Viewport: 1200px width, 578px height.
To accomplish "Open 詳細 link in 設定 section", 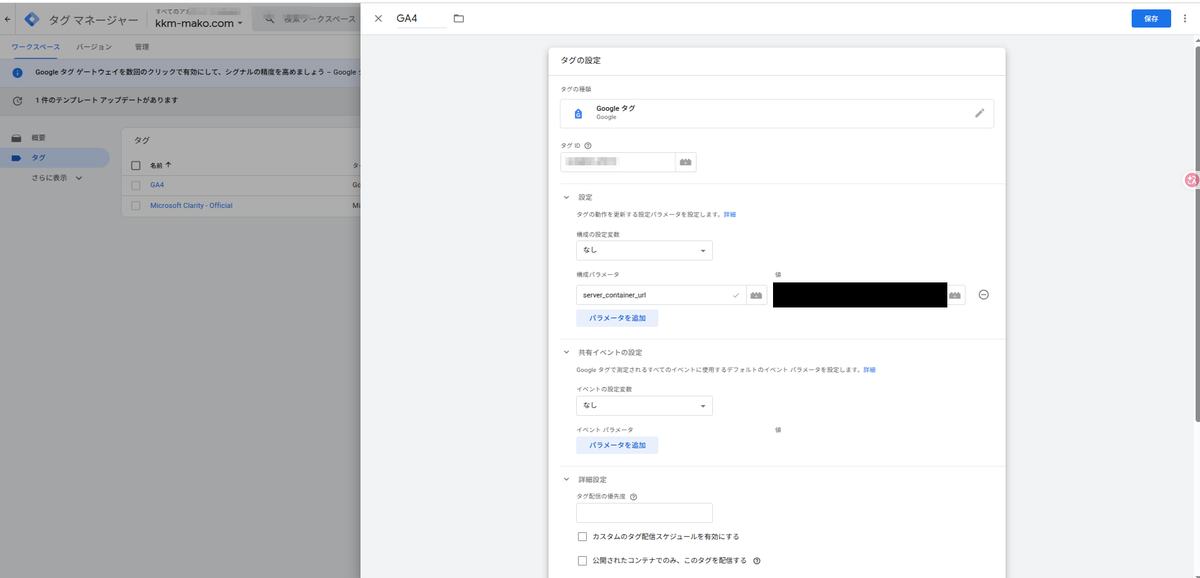I will (730, 214).
